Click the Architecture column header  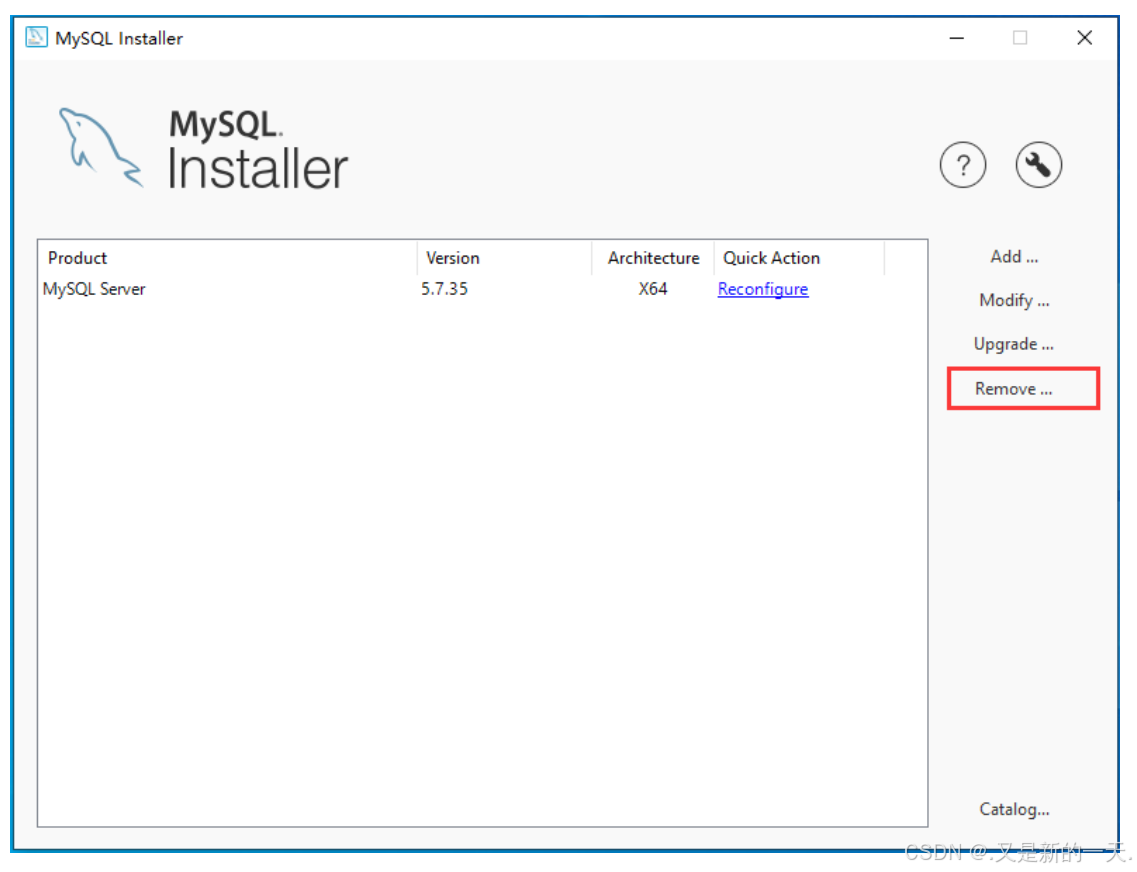(653, 258)
